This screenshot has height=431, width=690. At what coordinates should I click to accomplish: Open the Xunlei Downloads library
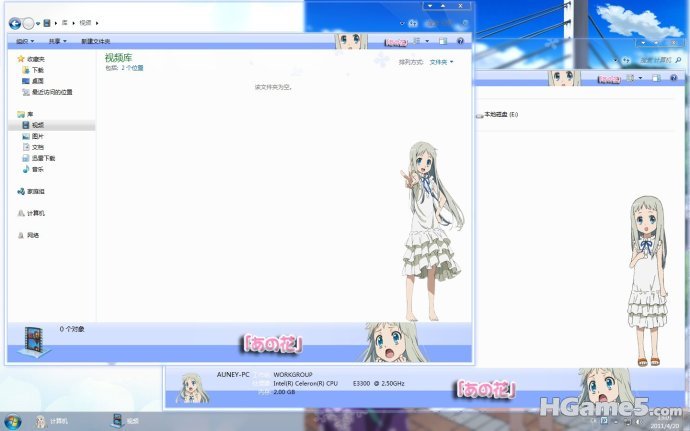click(x=43, y=158)
